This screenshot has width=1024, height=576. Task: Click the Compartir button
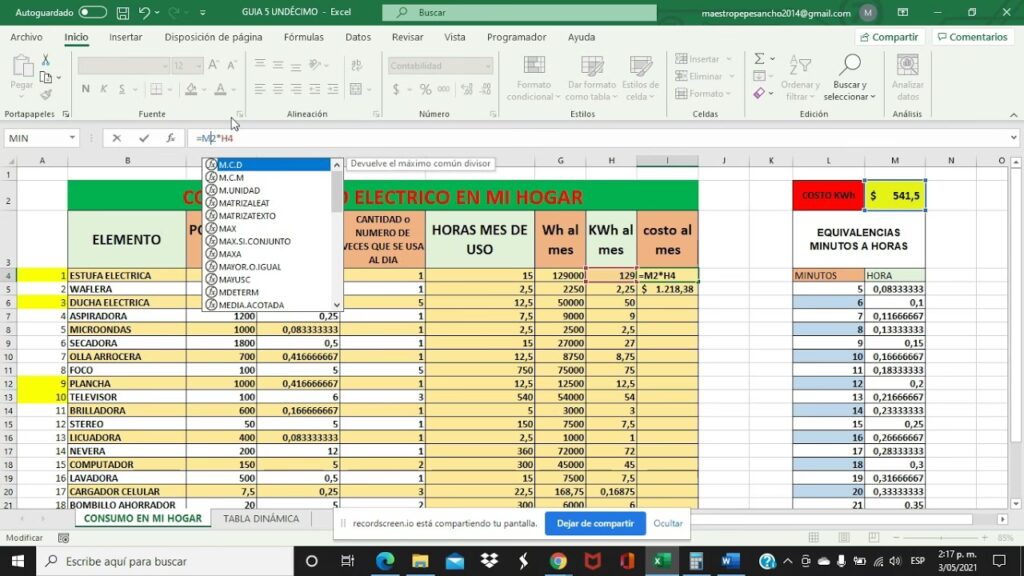888,37
